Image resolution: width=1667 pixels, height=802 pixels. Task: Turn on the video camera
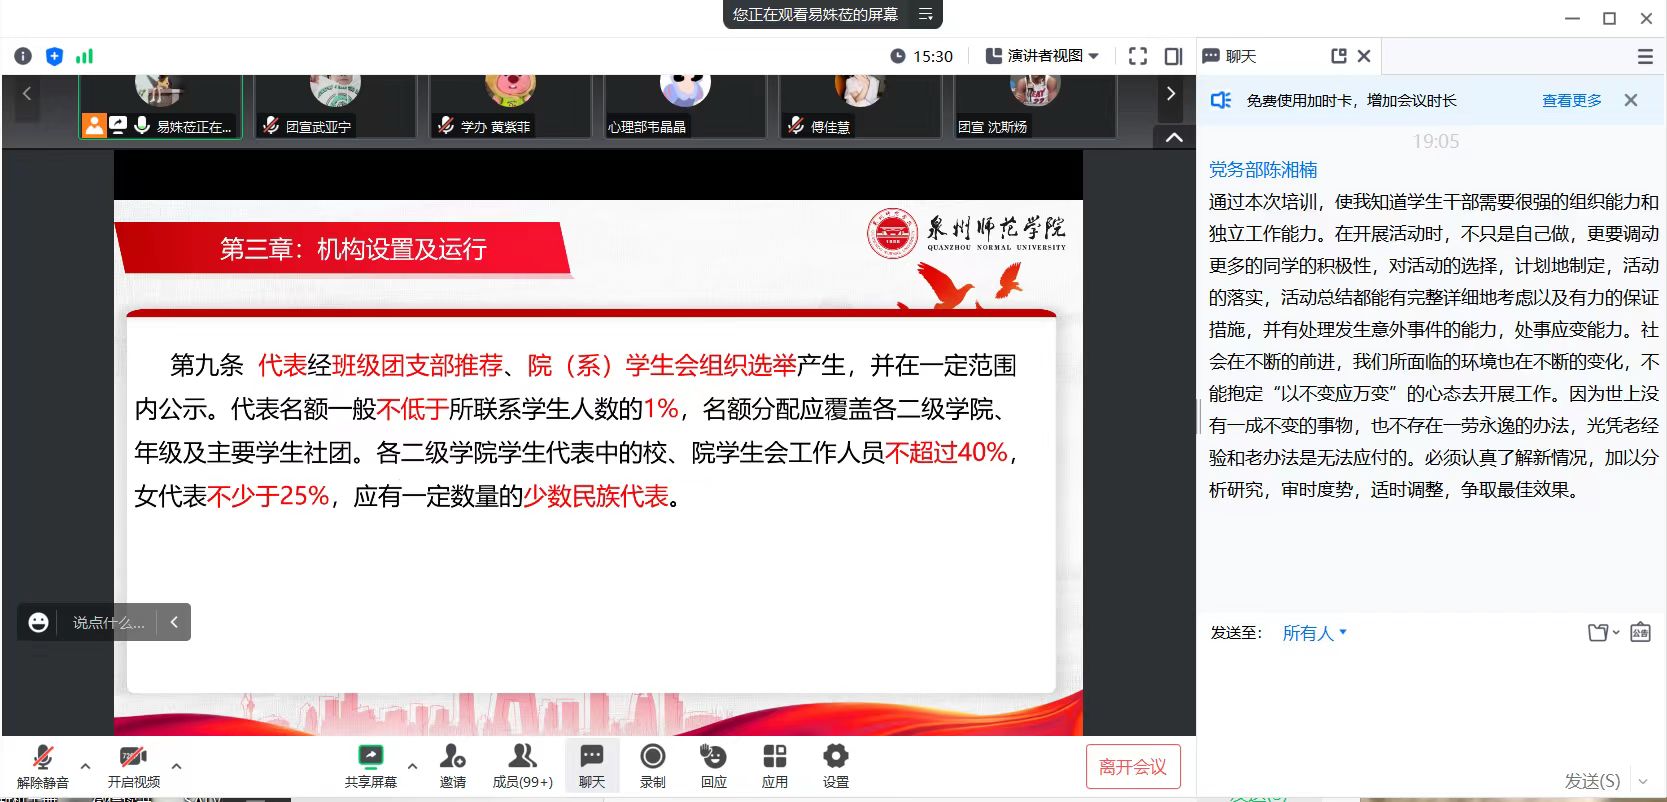(x=133, y=765)
